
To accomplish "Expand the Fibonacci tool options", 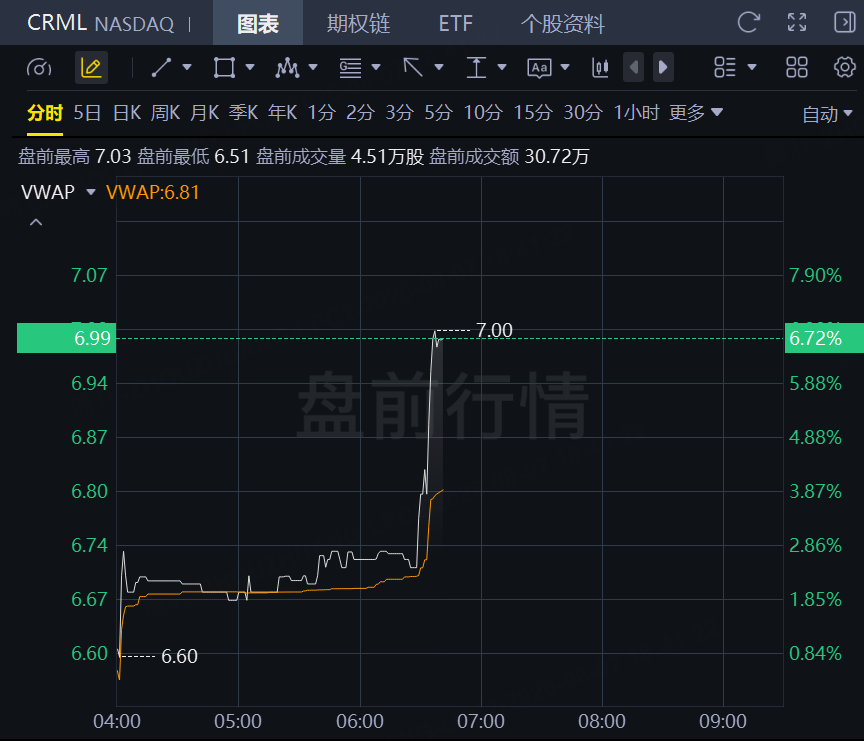I will coord(376,67).
